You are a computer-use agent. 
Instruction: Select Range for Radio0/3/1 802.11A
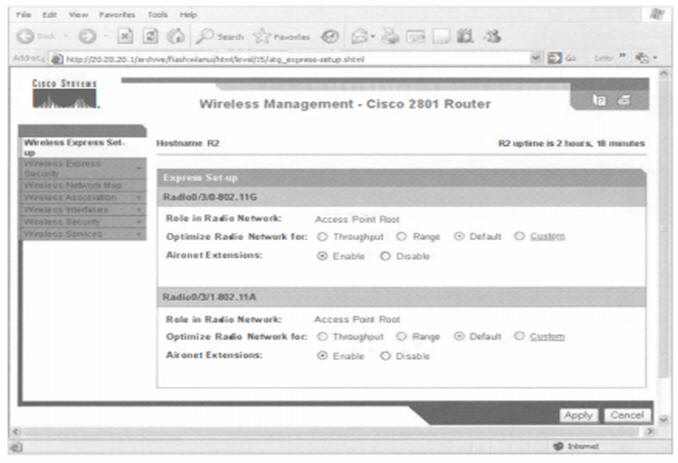pyautogui.click(x=402, y=336)
